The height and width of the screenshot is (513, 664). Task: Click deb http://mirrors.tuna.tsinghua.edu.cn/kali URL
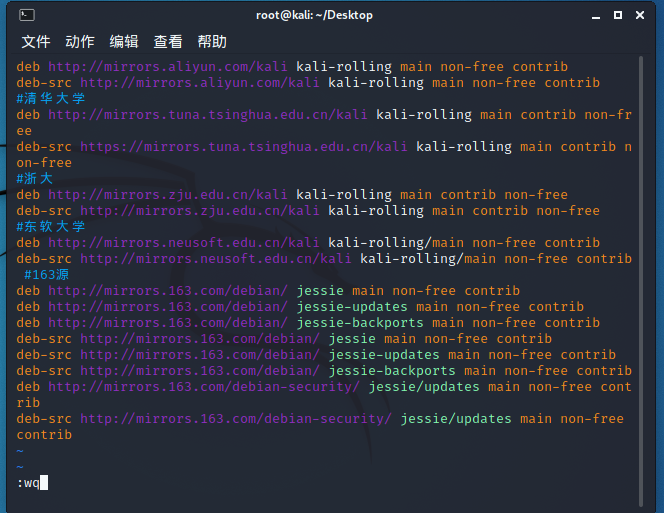[208, 115]
